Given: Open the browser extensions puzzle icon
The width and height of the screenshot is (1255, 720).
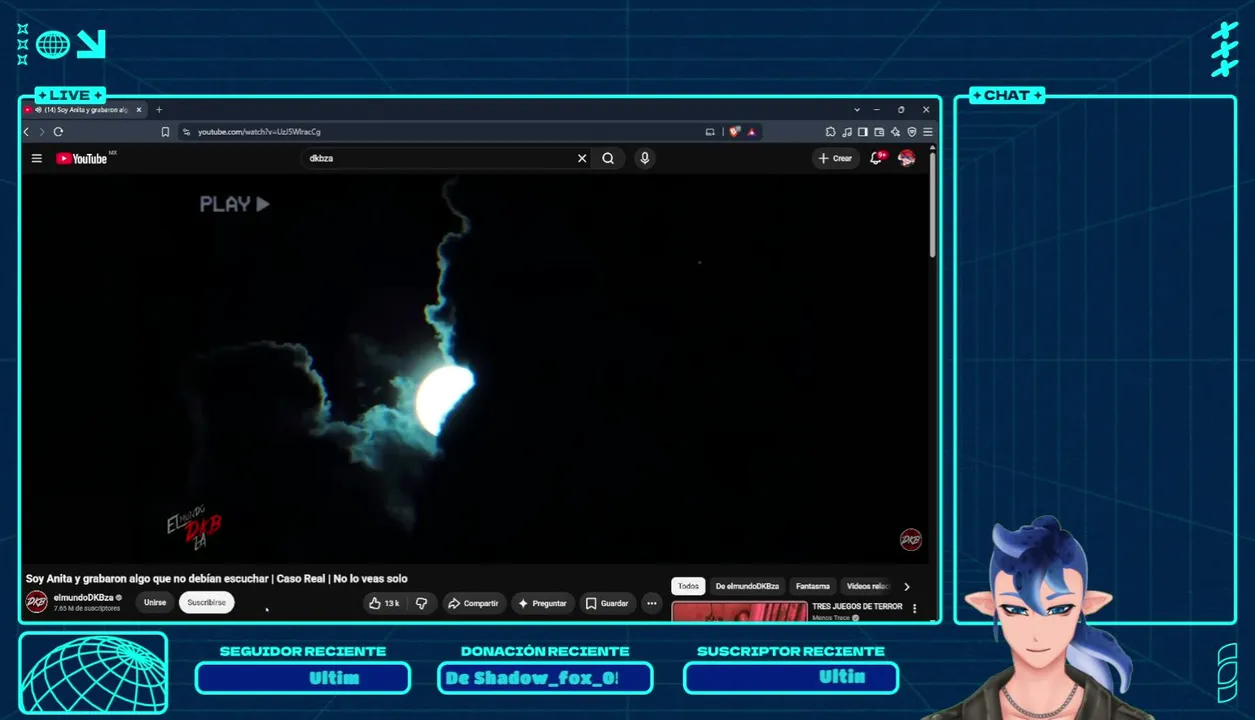Looking at the screenshot, I should point(830,131).
